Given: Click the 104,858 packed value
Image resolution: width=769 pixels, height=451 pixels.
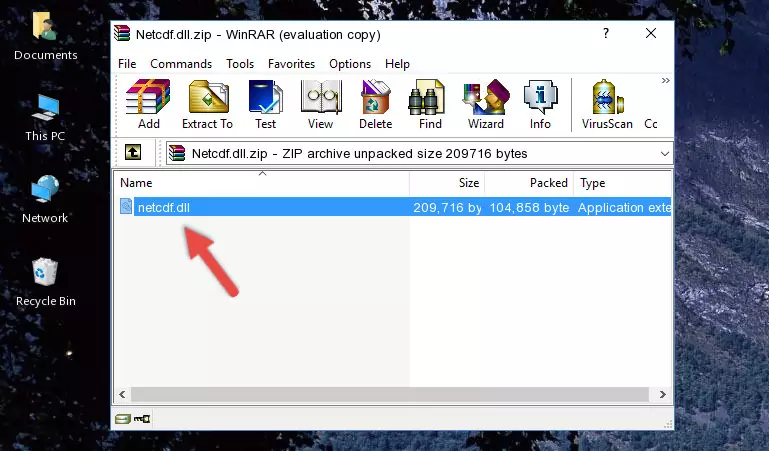Looking at the screenshot, I should pos(529,207).
